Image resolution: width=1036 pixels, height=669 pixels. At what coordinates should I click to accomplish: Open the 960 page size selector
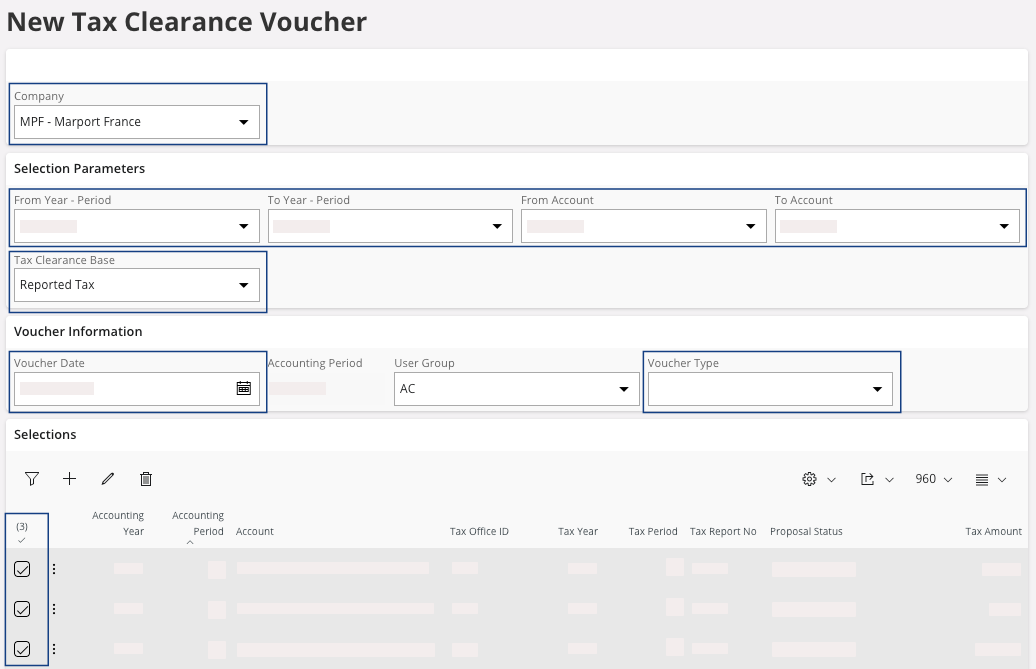coord(933,479)
